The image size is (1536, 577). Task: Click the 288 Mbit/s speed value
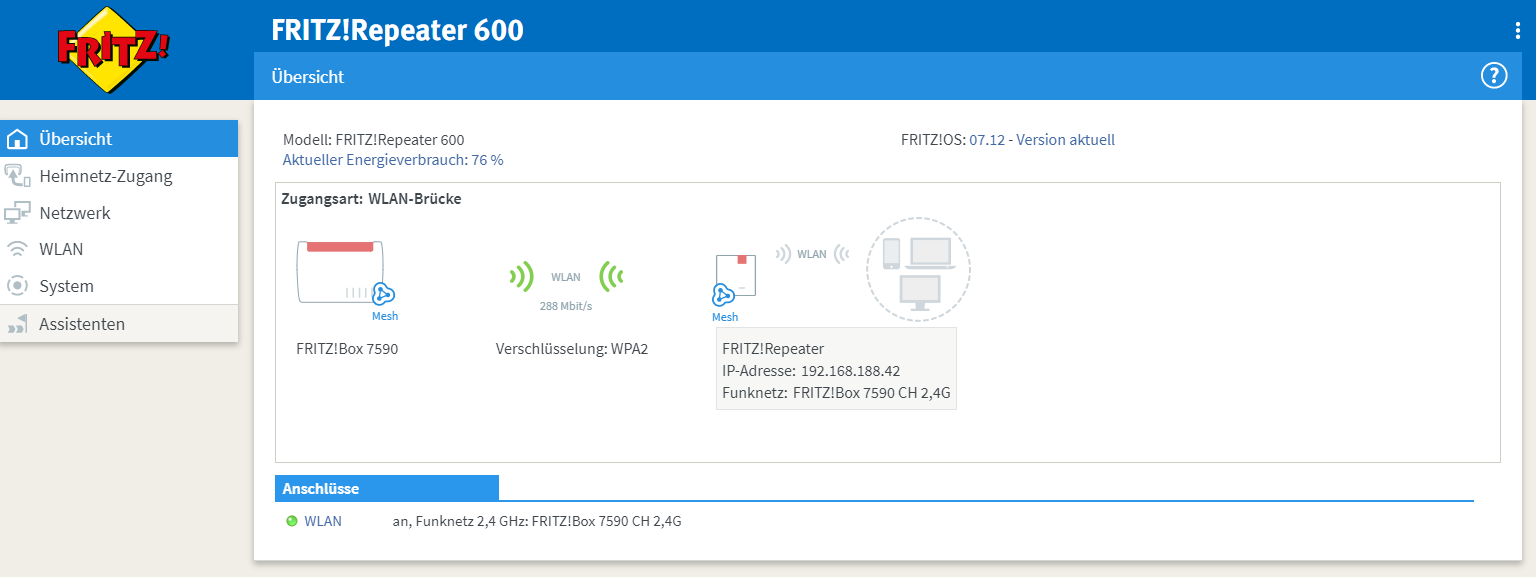pyautogui.click(x=566, y=306)
